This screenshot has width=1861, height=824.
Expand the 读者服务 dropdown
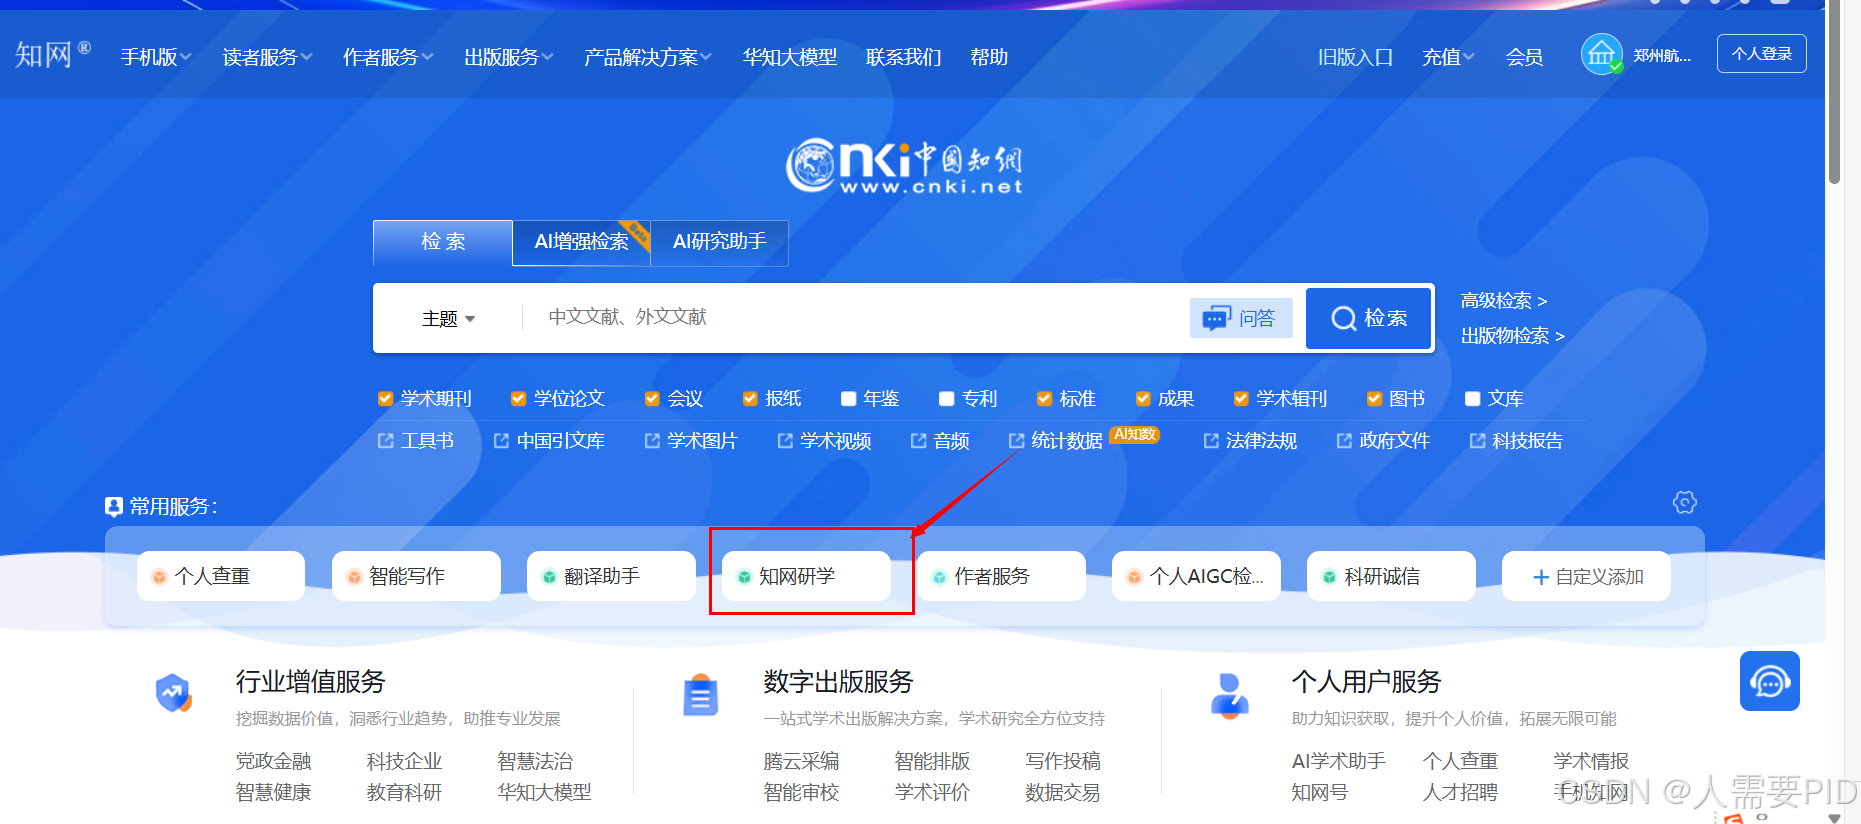(267, 57)
